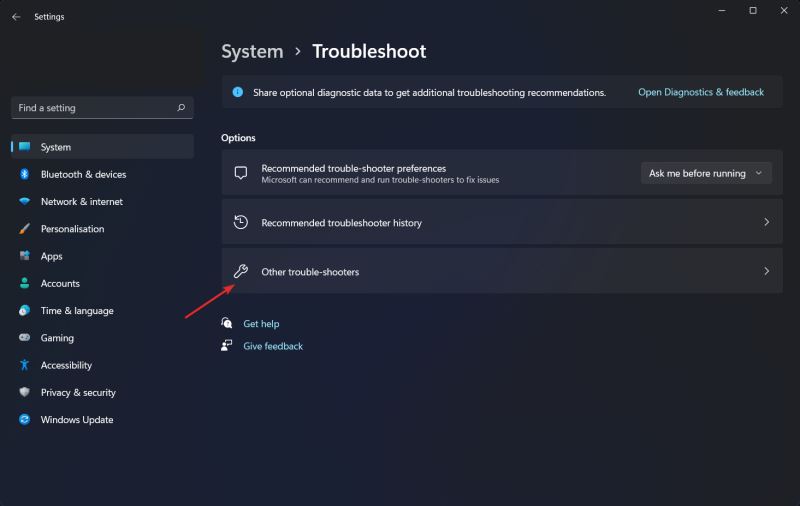Click the Accessibility person icon
The image size is (800, 506).
24,365
